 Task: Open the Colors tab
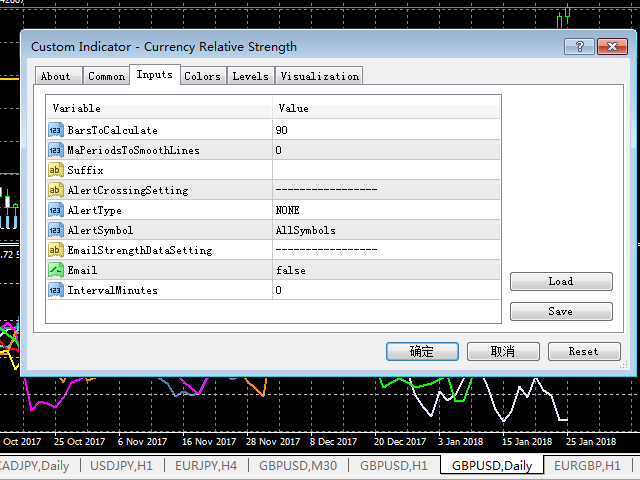pos(203,76)
